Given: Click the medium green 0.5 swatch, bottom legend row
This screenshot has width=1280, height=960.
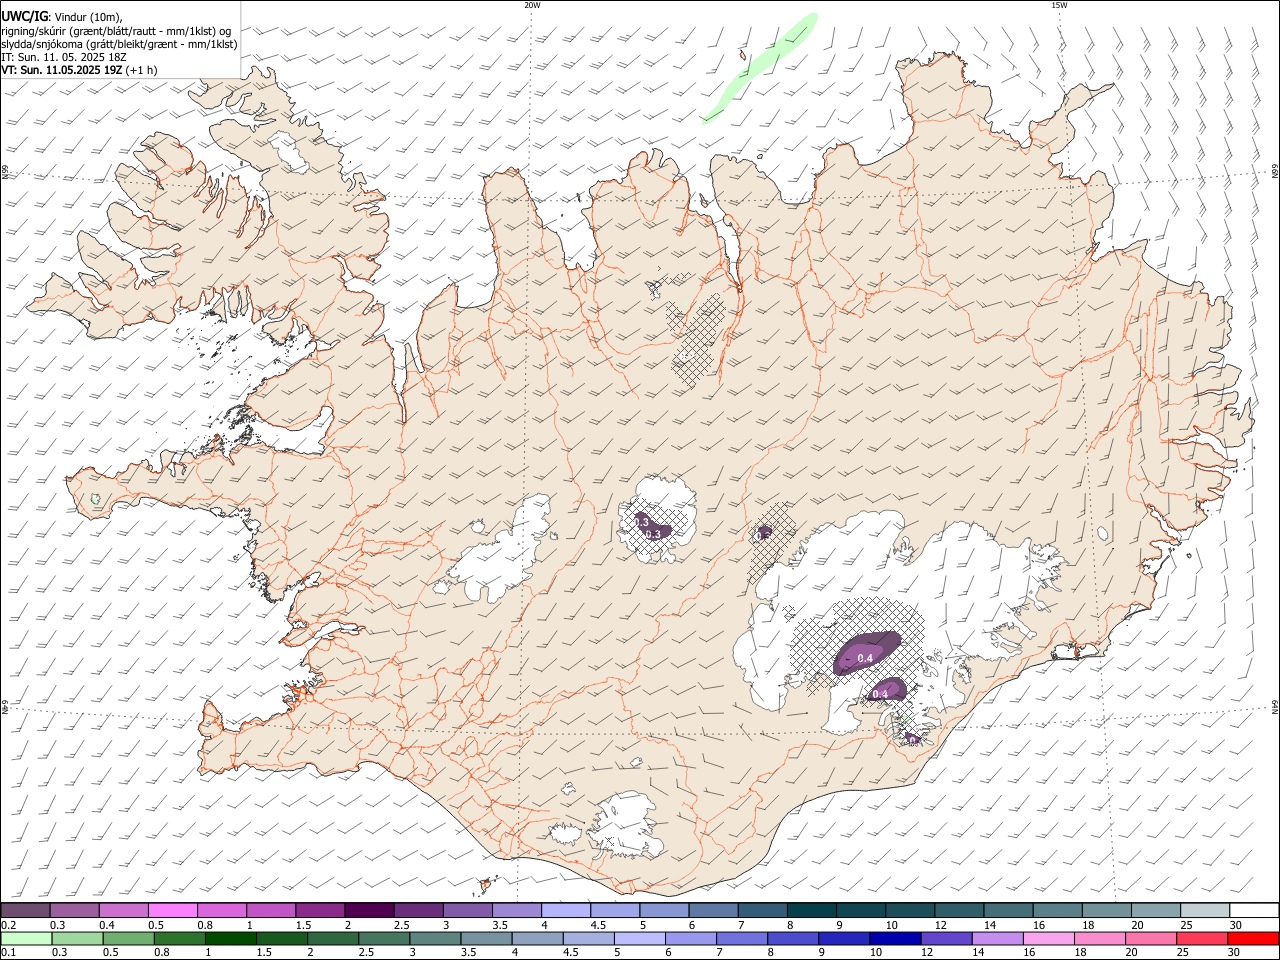Looking at the screenshot, I should [128, 938].
